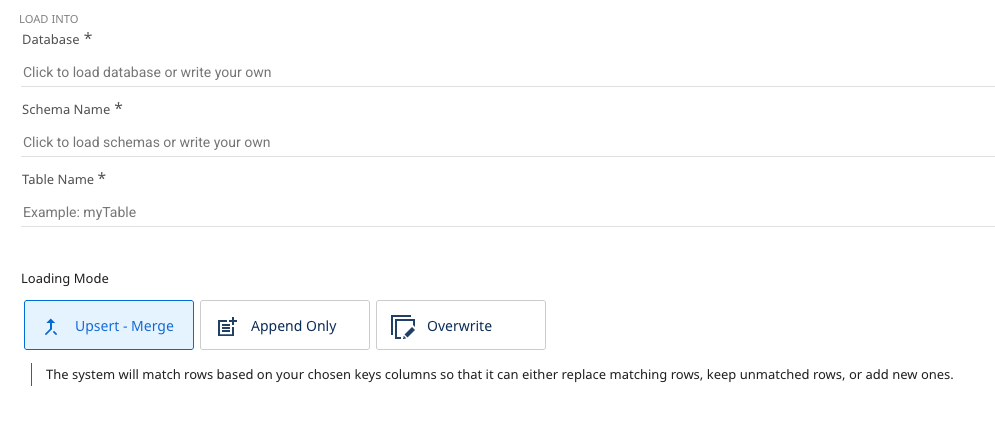Open the Database dropdown field
995x426 pixels.
(508, 72)
